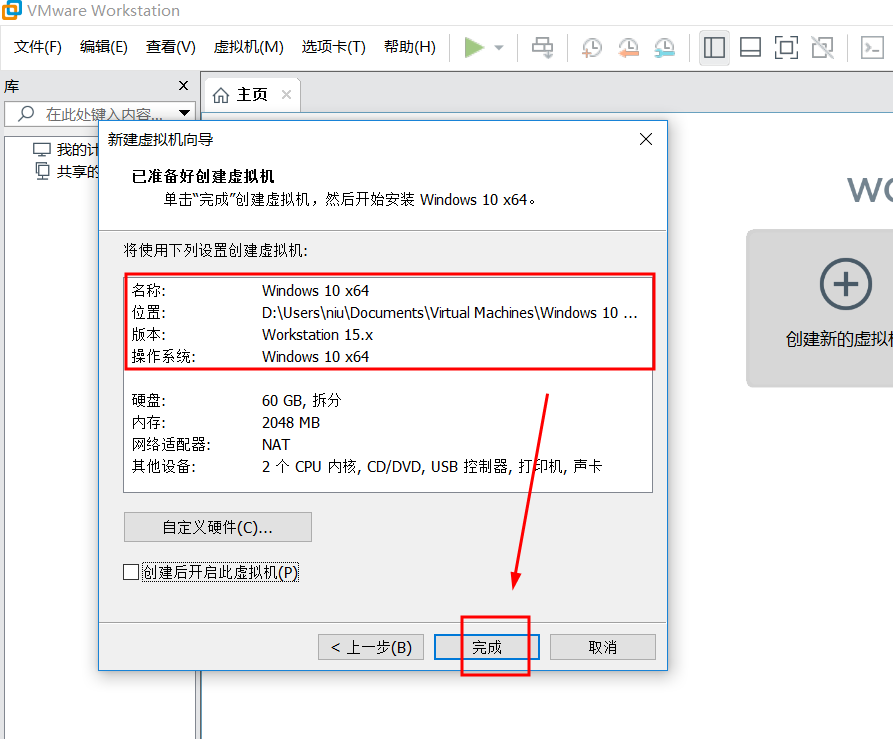Enter full screen mode icon

point(786,47)
